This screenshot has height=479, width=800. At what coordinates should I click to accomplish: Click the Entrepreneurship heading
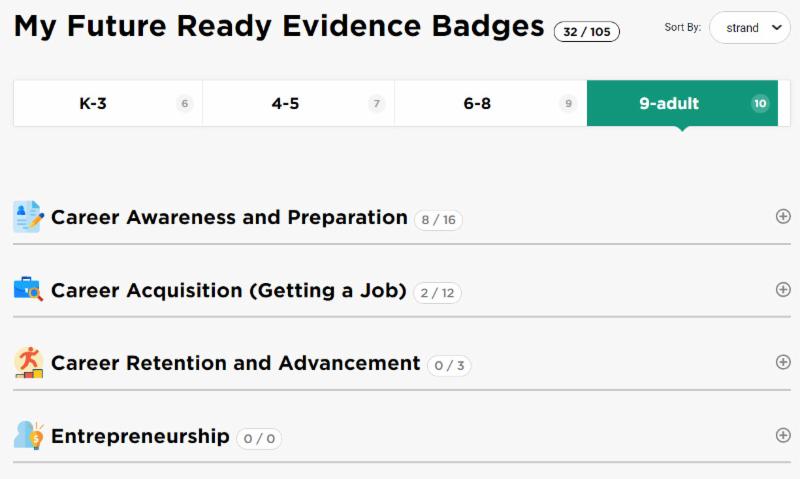140,436
